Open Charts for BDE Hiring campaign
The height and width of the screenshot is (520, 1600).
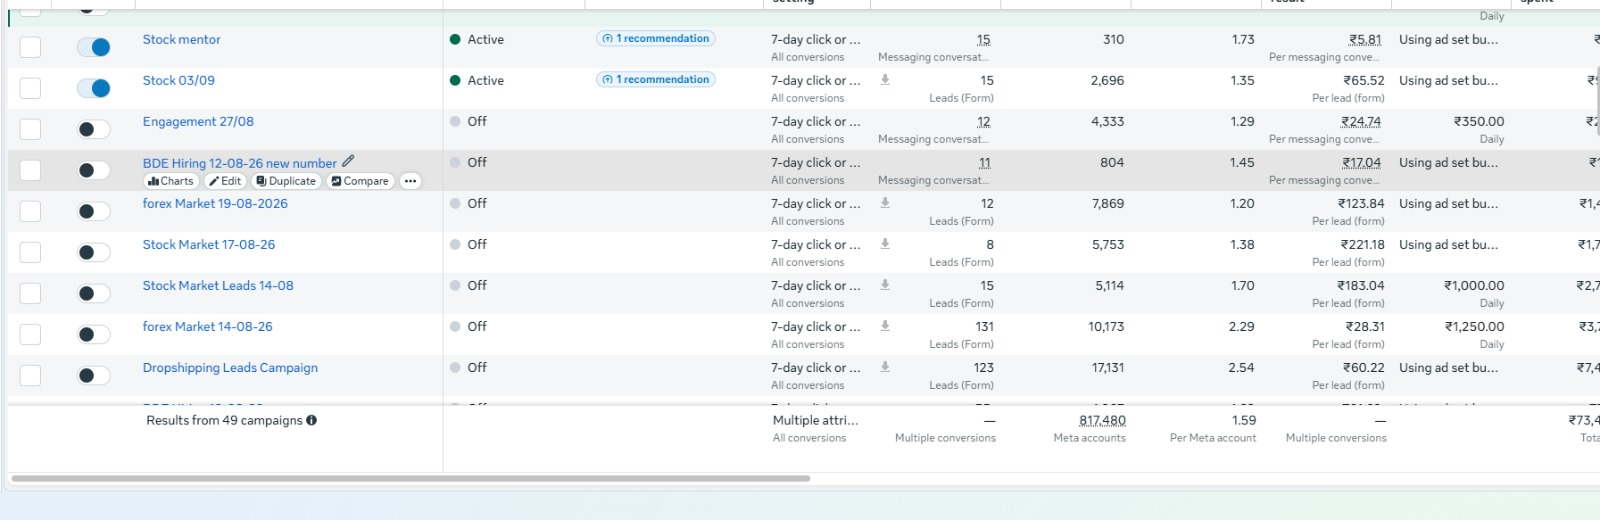pyautogui.click(x=171, y=181)
